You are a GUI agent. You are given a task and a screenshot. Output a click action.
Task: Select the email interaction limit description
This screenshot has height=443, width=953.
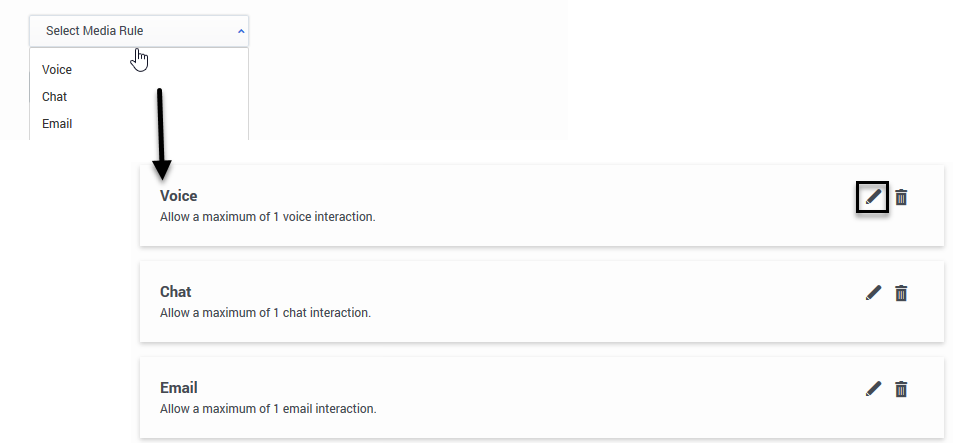(268, 408)
